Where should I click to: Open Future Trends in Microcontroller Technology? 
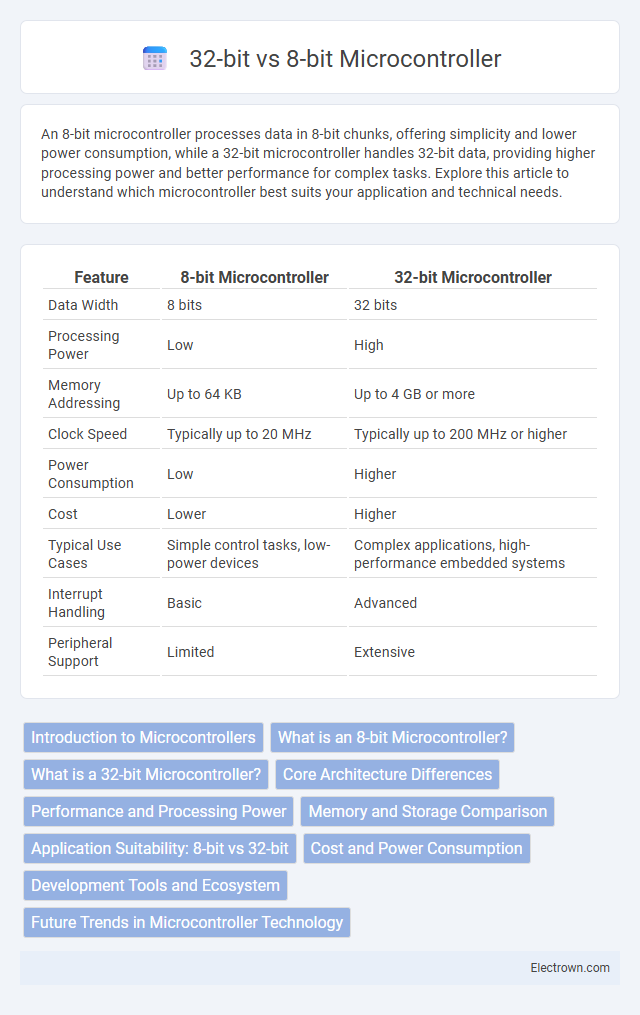coord(187,922)
